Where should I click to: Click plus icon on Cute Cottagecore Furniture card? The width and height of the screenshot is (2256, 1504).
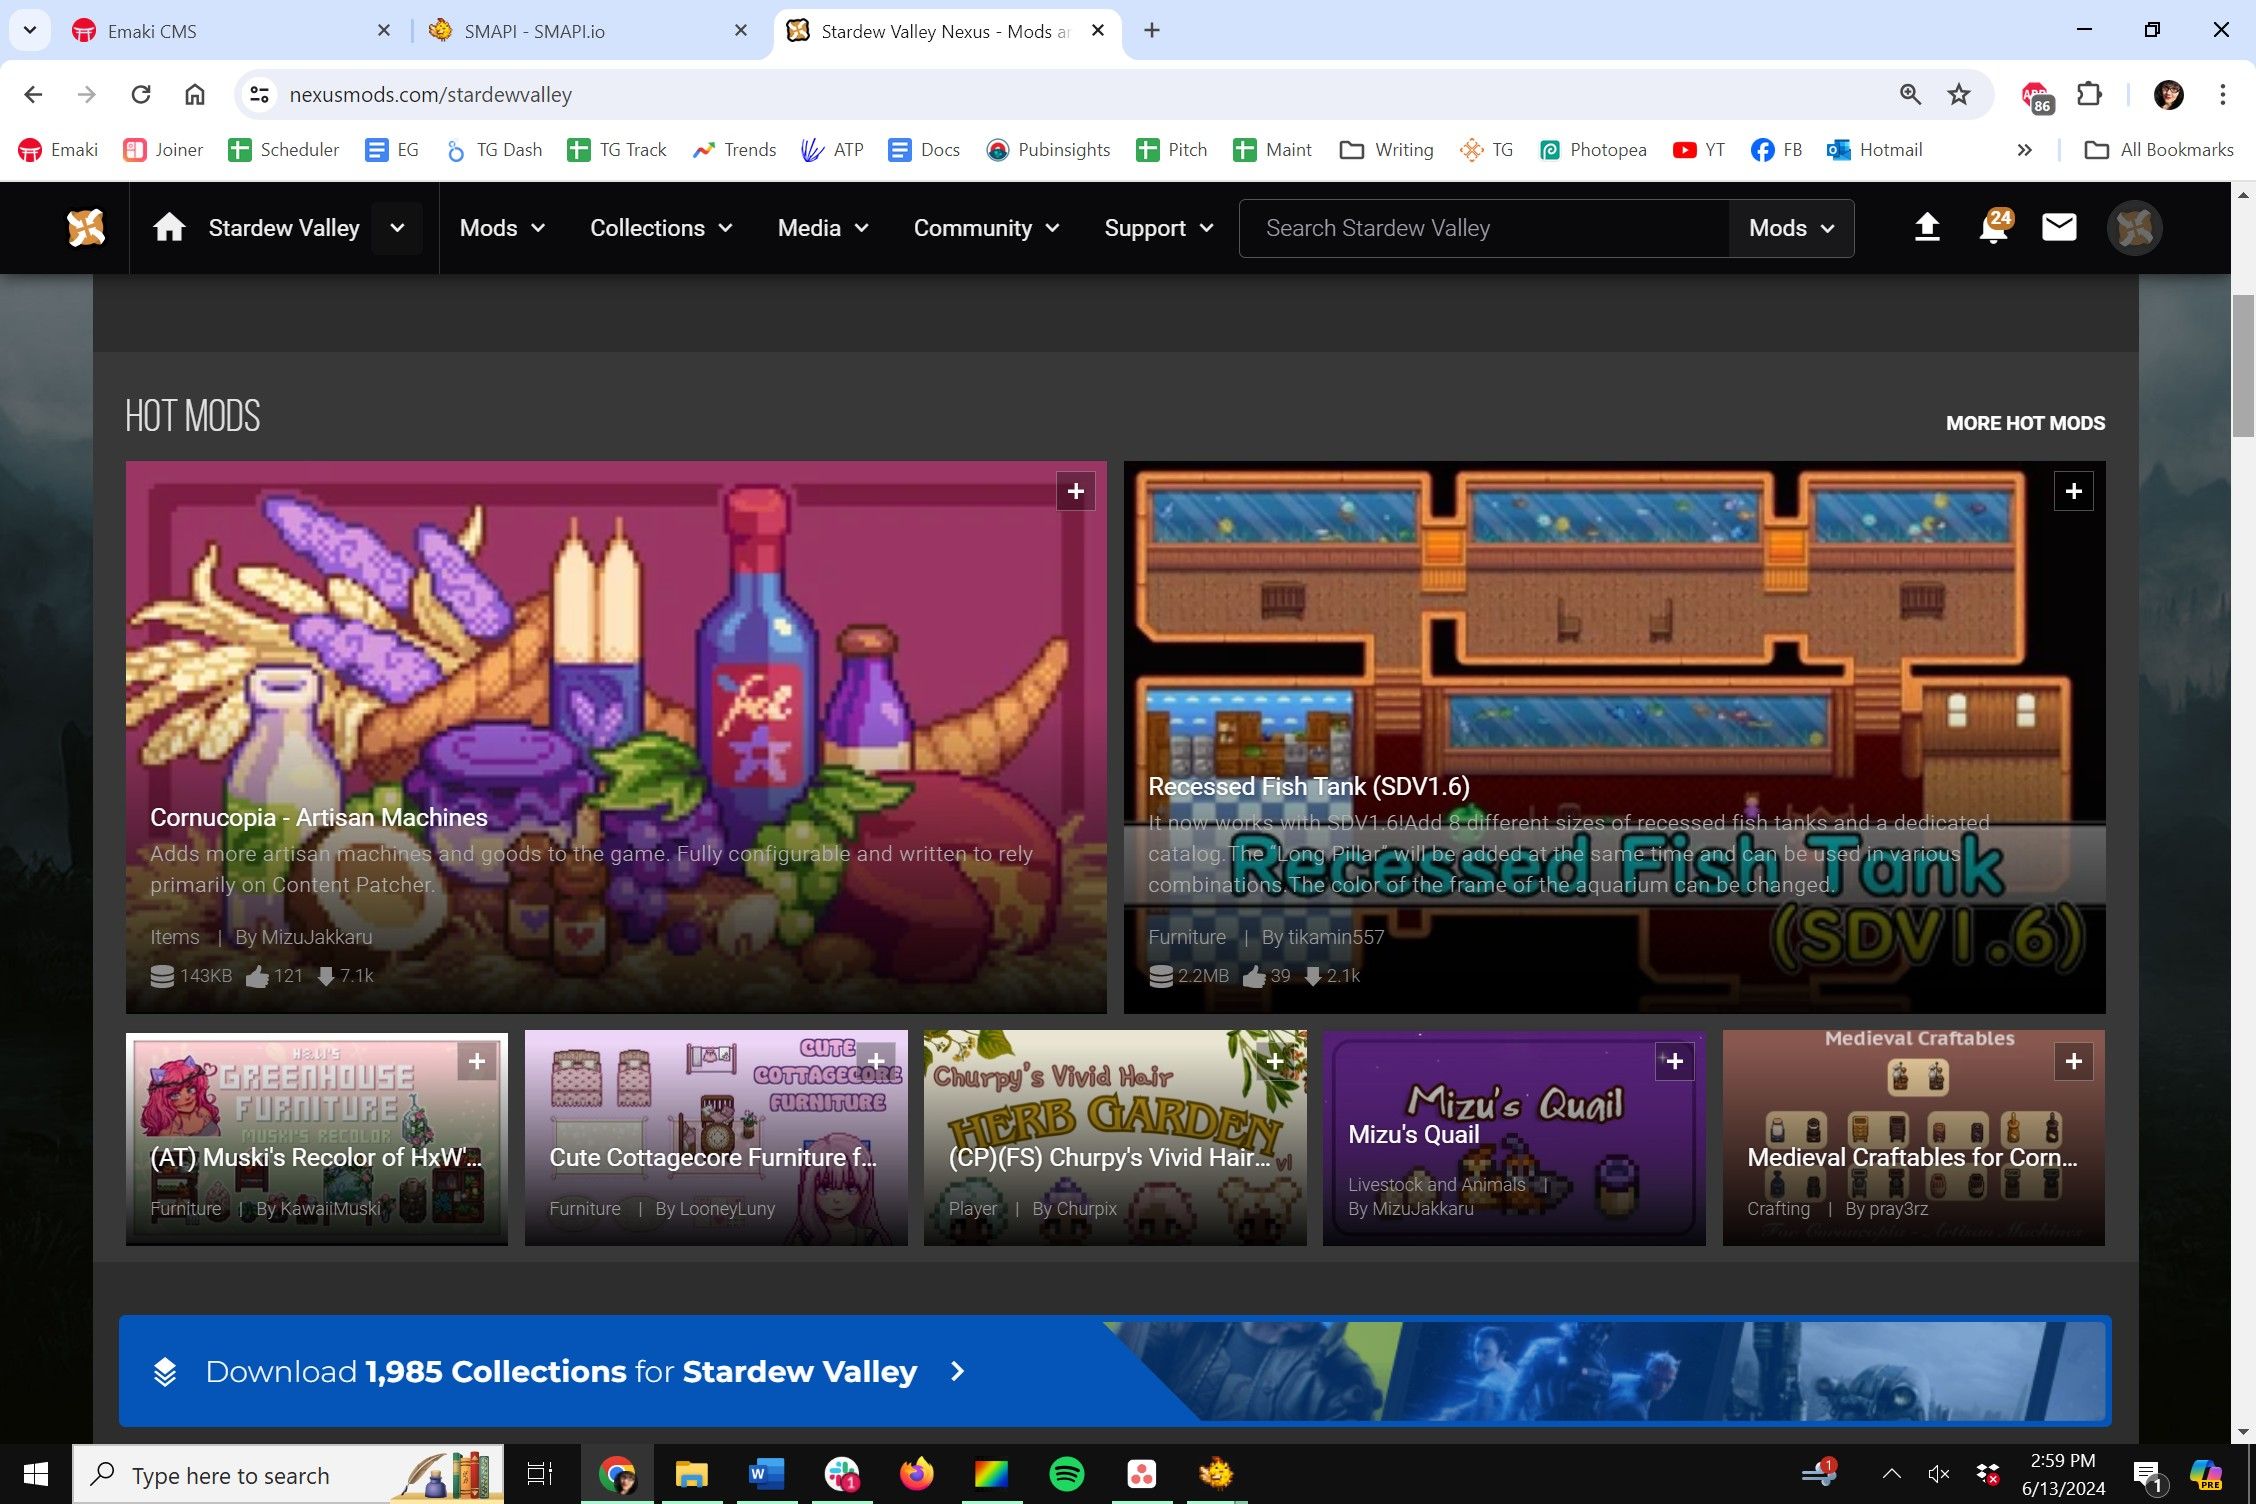pos(876,1061)
